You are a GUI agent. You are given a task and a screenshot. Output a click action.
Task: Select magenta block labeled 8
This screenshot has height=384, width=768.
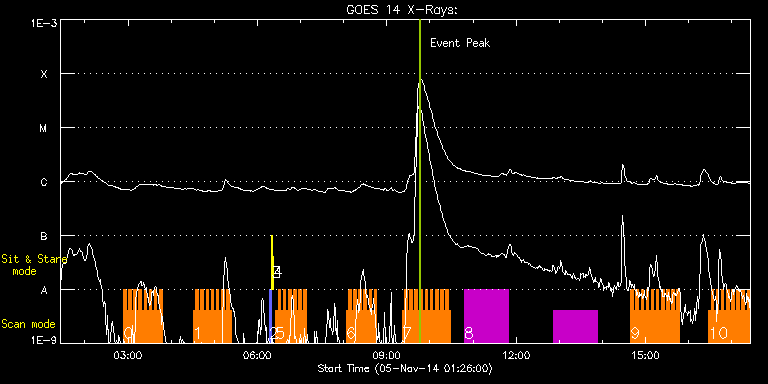[x=486, y=316]
